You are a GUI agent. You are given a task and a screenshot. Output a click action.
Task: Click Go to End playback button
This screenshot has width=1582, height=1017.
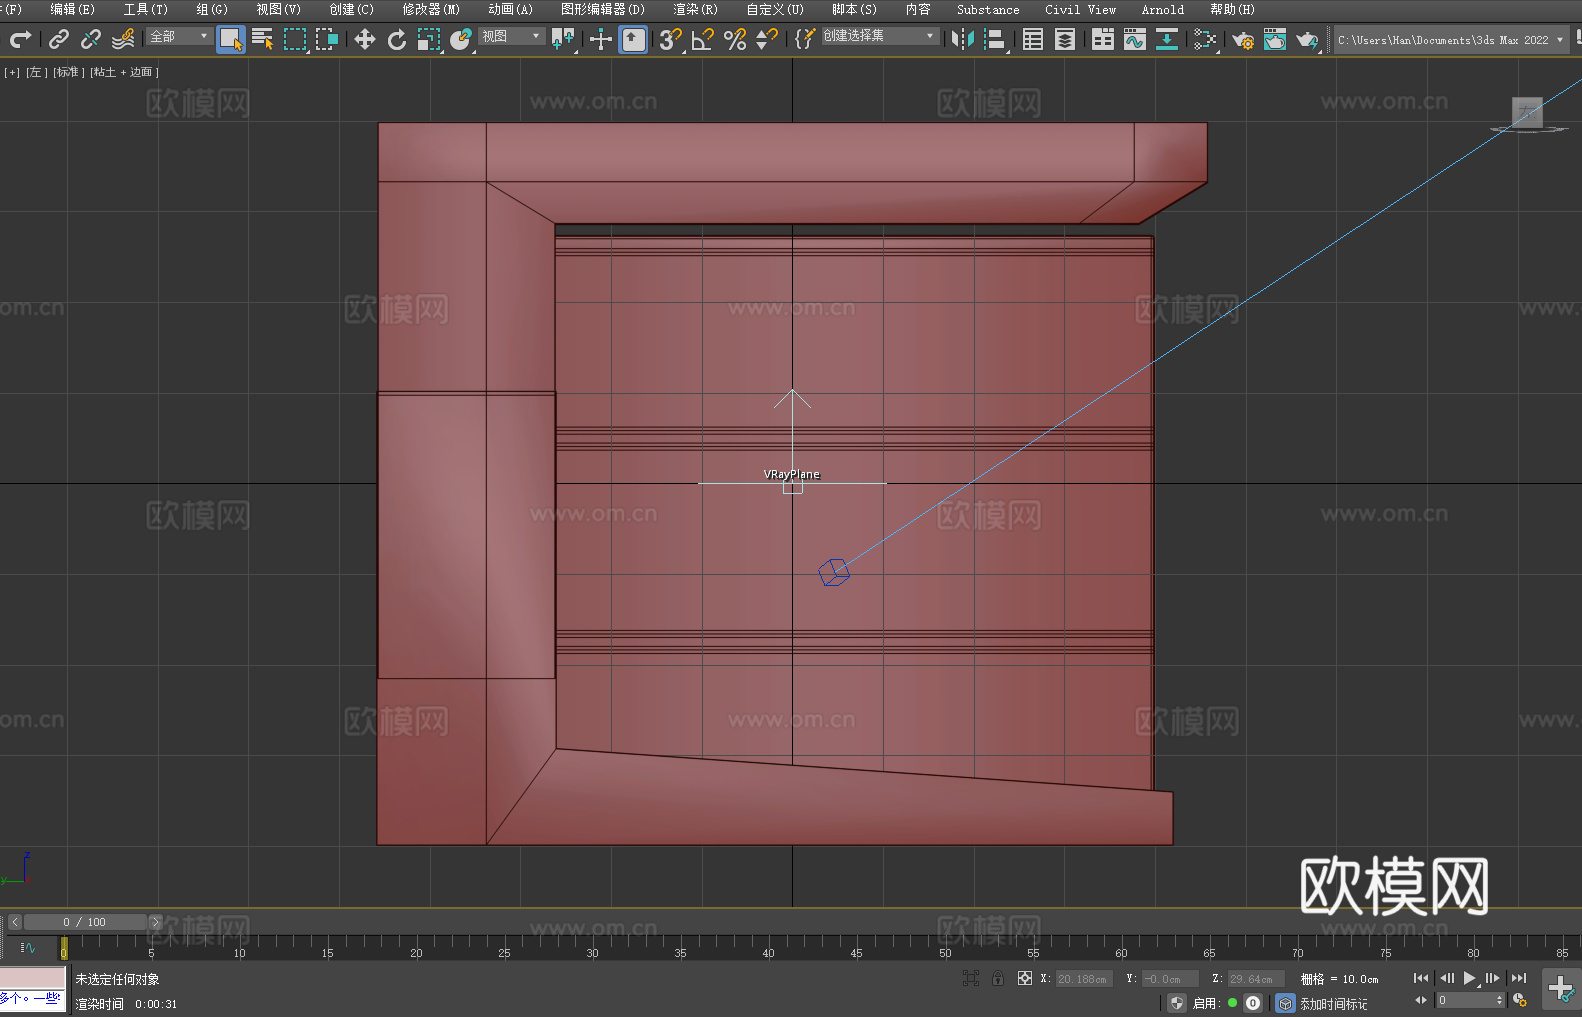pos(1519,978)
